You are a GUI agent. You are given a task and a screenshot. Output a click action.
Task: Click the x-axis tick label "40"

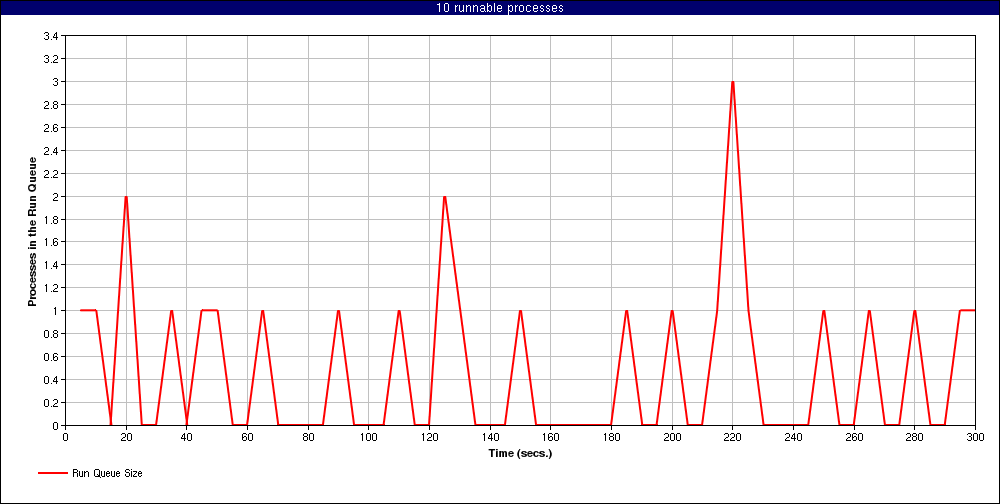click(x=187, y=438)
